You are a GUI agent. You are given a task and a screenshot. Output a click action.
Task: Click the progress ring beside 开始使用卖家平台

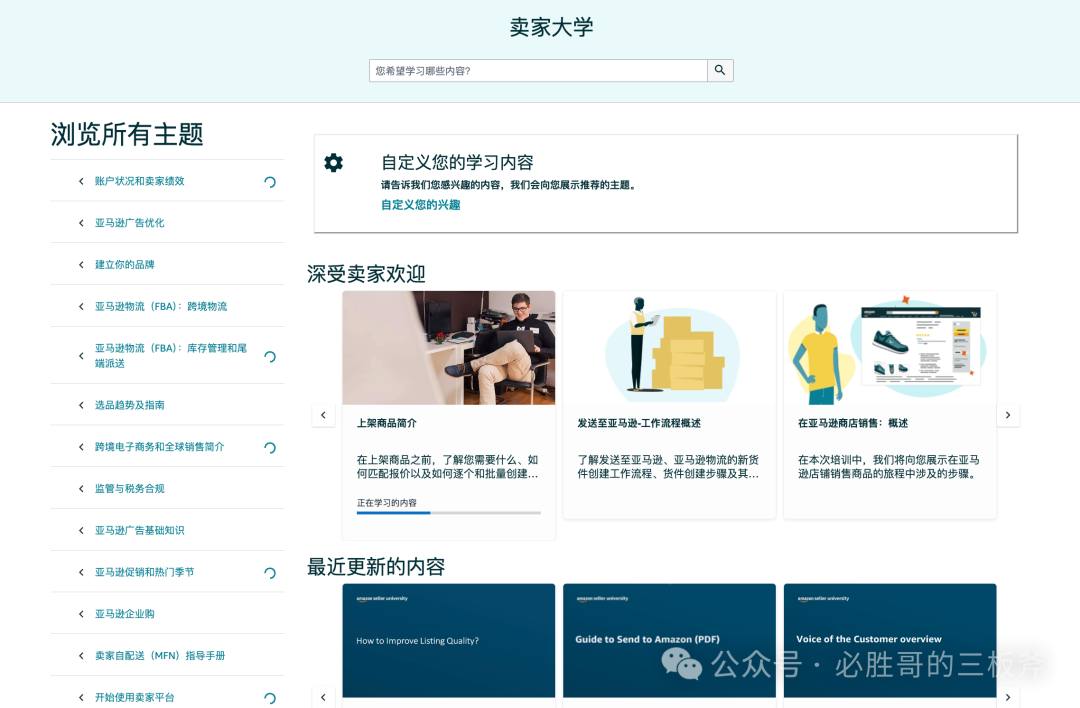pyautogui.click(x=270, y=698)
